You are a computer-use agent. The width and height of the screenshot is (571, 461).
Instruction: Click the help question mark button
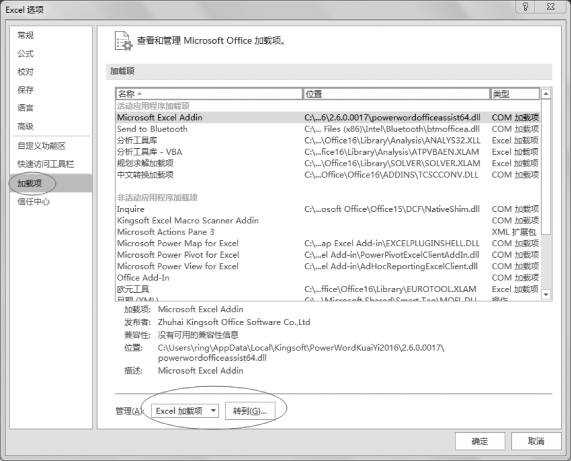pyautogui.click(x=525, y=7)
